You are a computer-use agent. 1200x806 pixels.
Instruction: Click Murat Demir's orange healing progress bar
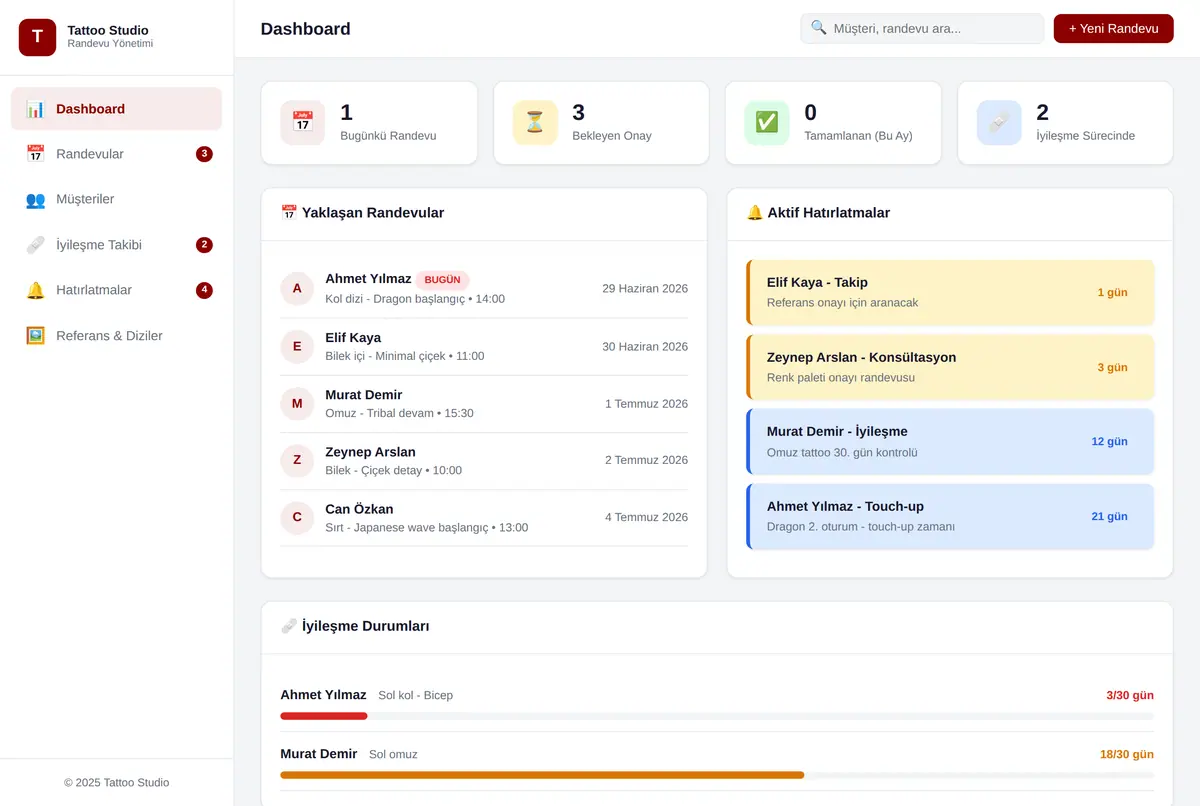tap(542, 775)
